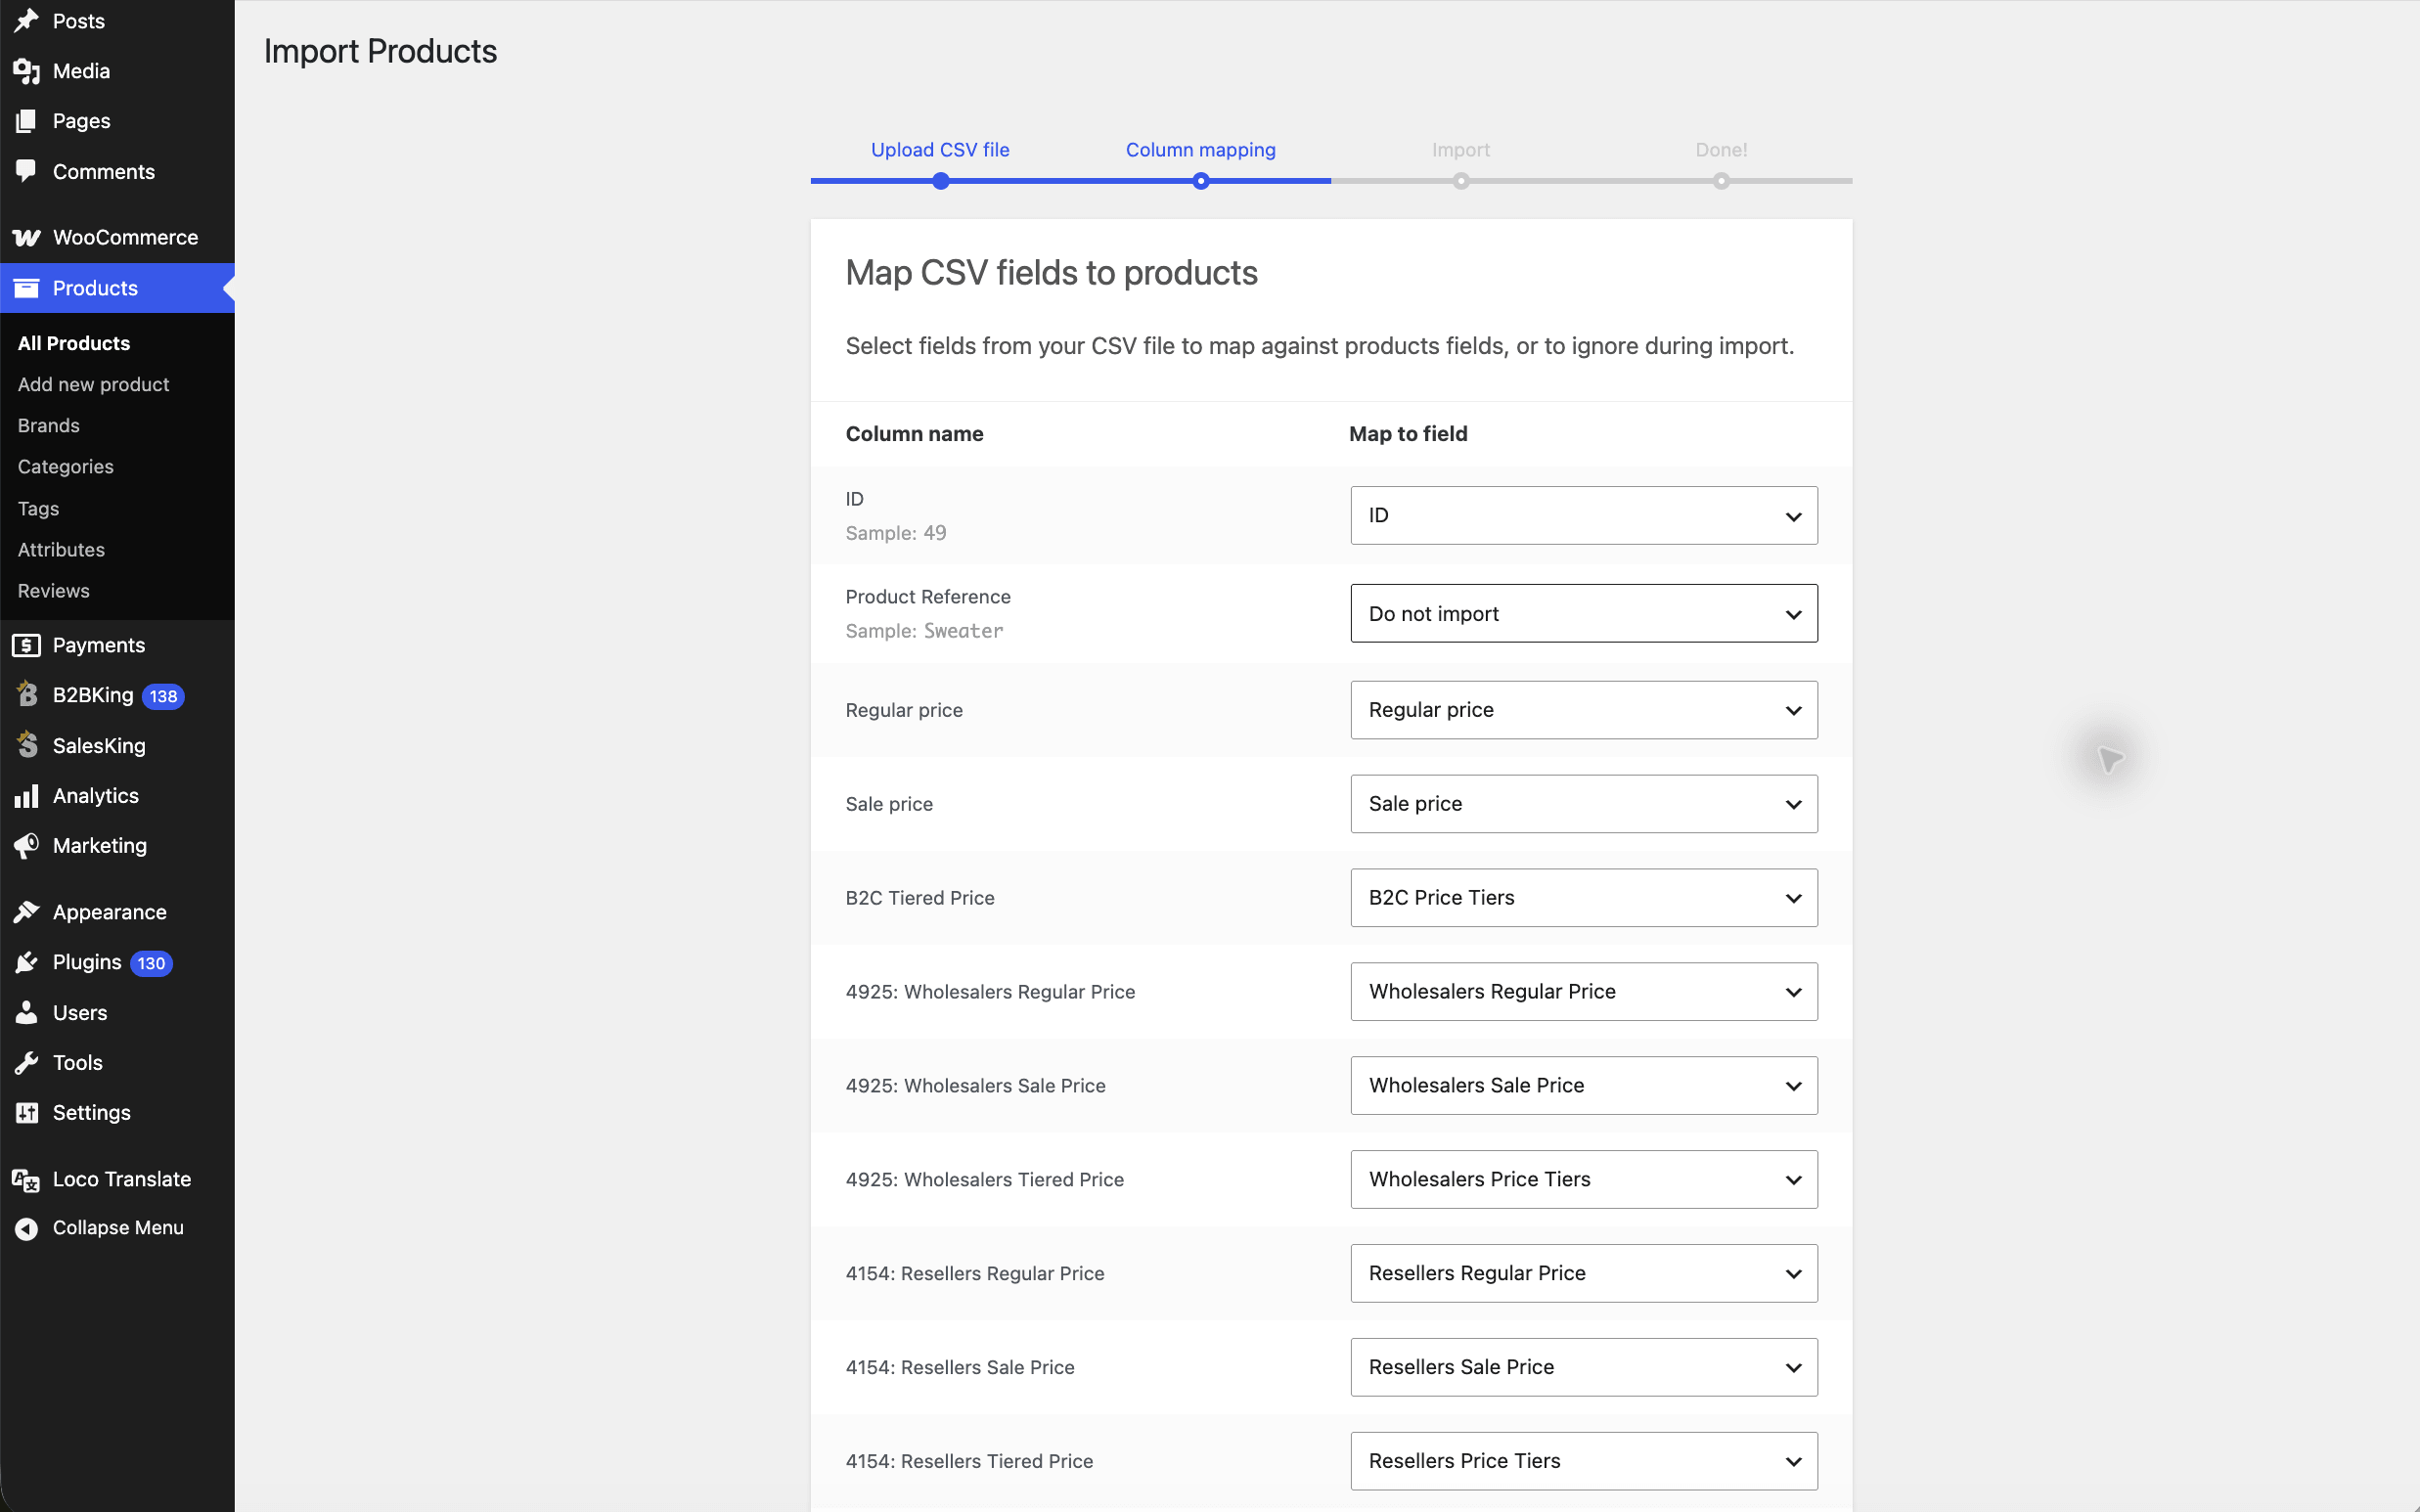This screenshot has height=1512, width=2420.
Task: Click the Plugins 130 update badge
Action: point(151,964)
